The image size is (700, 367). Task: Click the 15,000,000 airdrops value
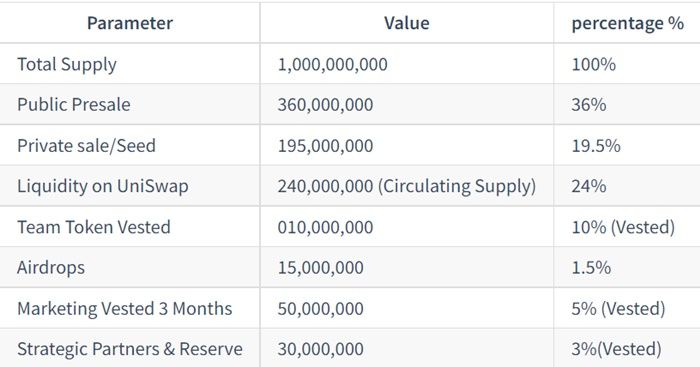321,268
